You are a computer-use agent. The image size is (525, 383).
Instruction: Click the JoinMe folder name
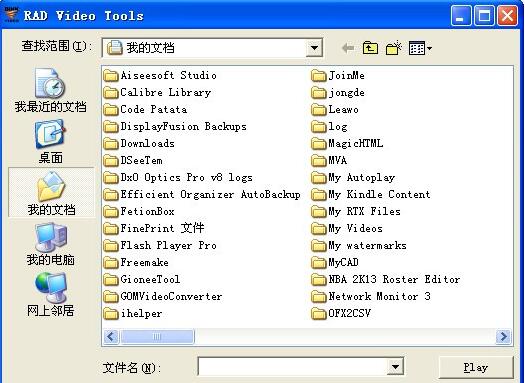[347, 75]
